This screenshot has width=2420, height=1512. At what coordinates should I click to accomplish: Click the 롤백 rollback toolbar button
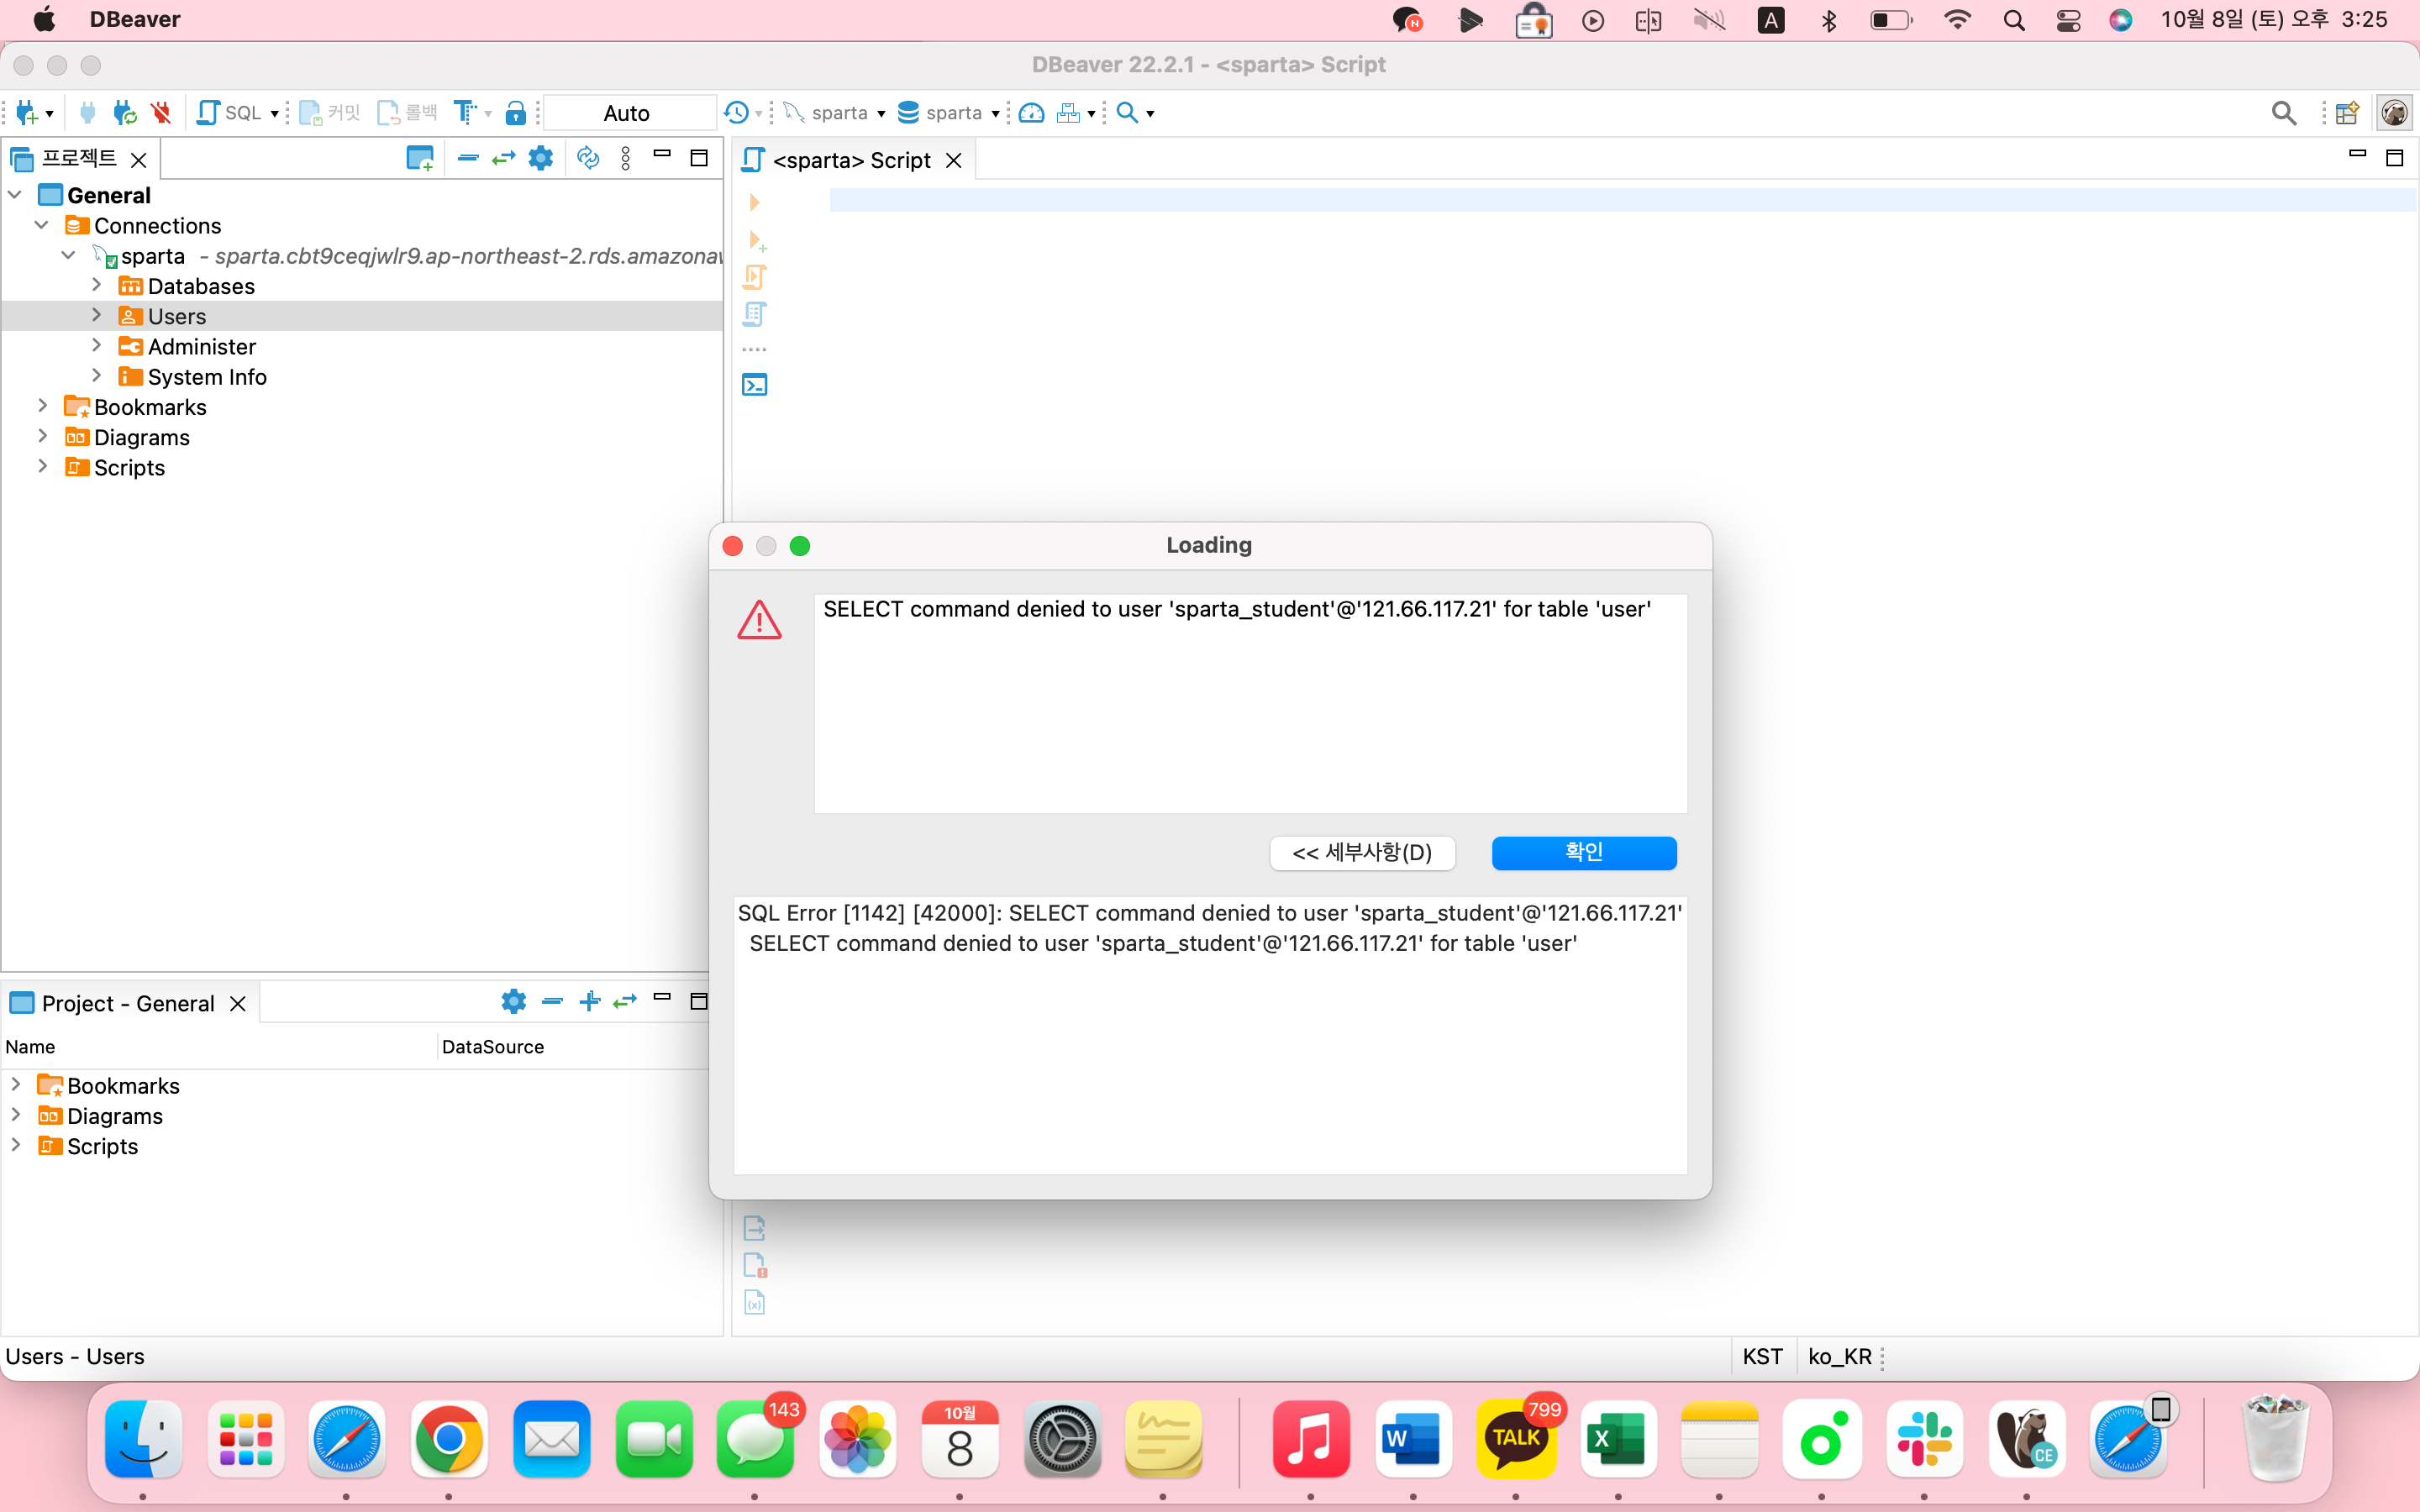point(407,113)
